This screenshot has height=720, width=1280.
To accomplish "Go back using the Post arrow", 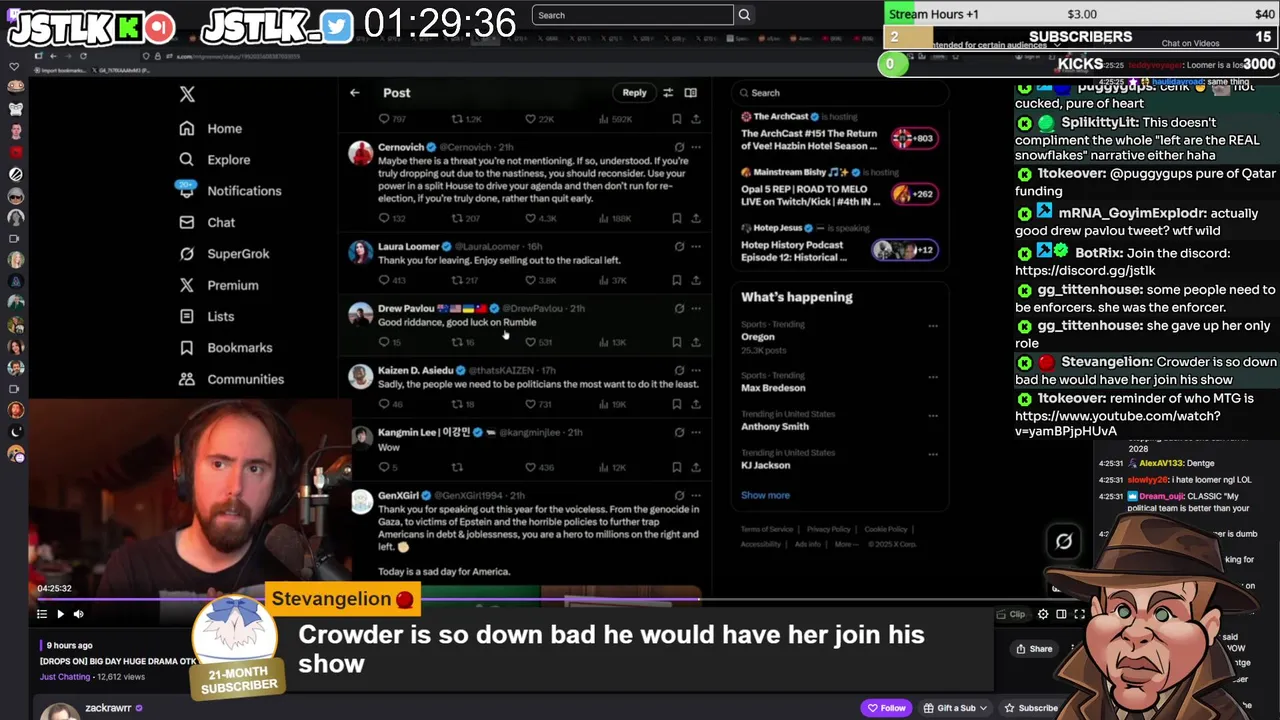I will tap(354, 92).
